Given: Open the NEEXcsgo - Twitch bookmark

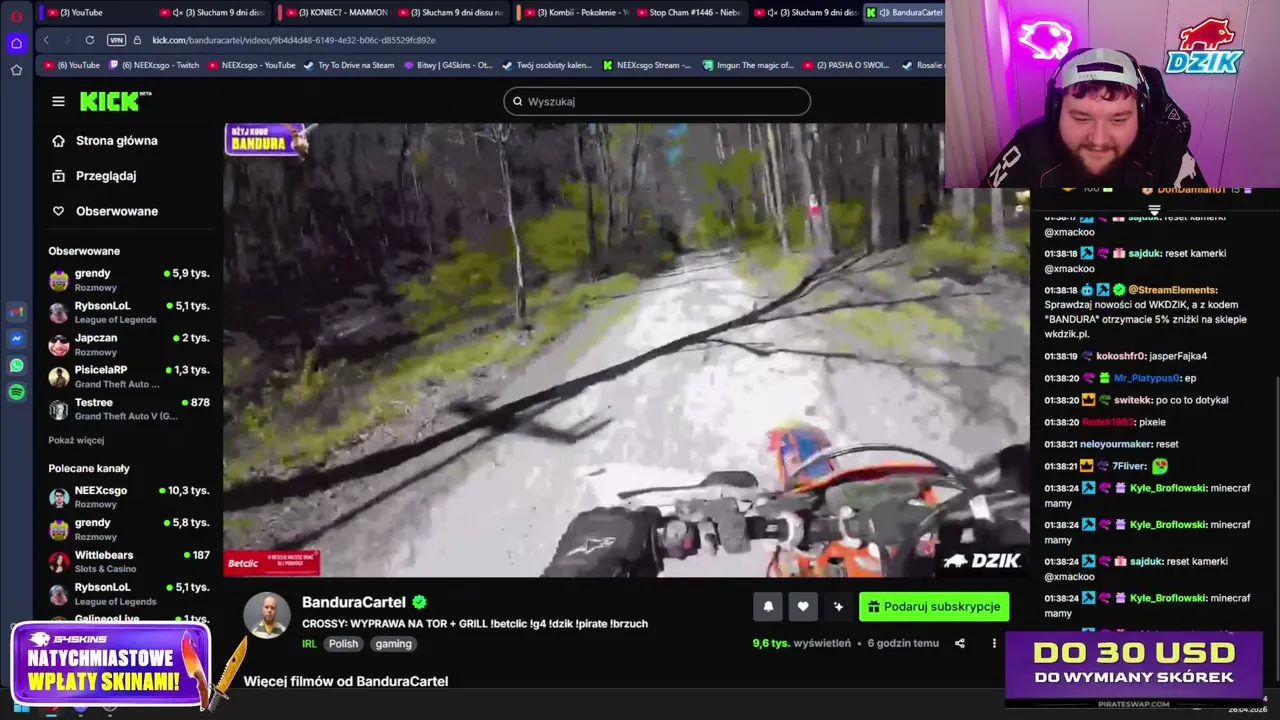Looking at the screenshot, I should tap(153, 65).
